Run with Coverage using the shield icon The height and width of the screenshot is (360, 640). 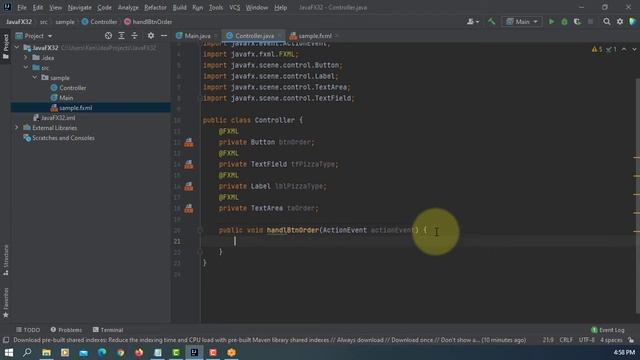click(x=577, y=22)
